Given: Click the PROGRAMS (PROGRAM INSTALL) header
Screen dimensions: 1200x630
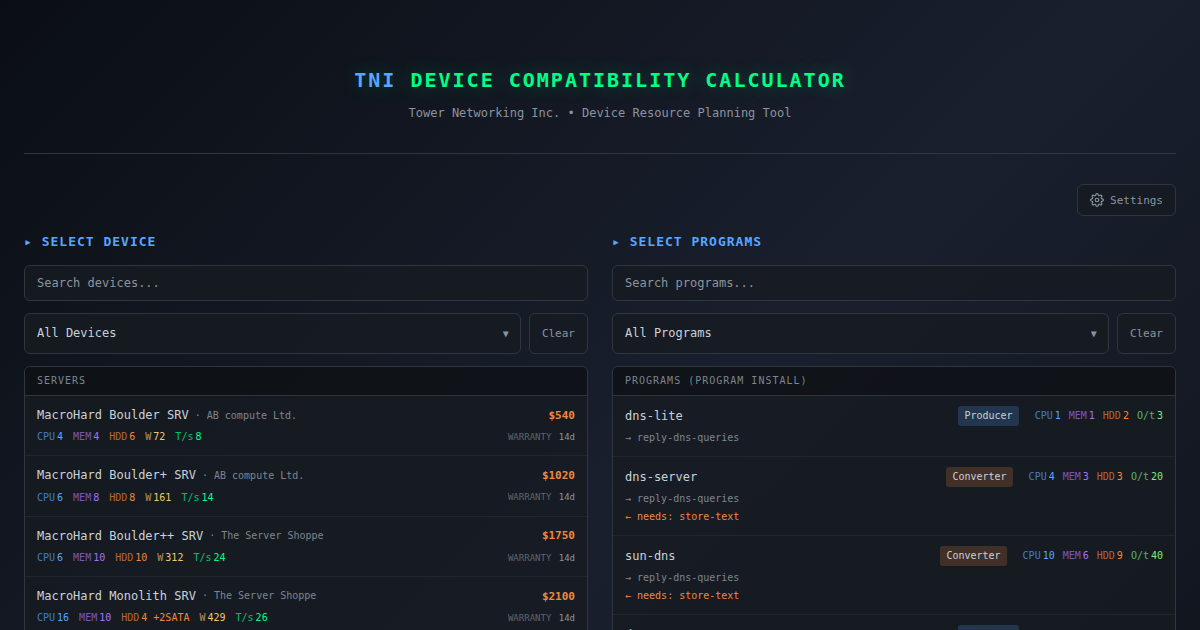Looking at the screenshot, I should [894, 381].
